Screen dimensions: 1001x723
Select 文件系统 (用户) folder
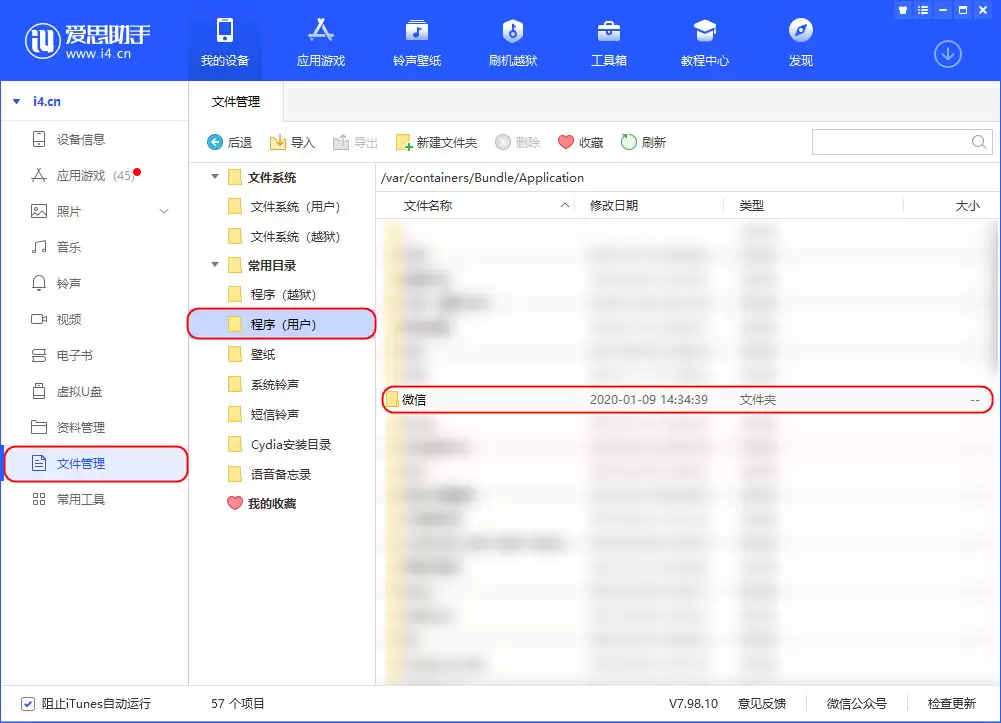tap(284, 207)
